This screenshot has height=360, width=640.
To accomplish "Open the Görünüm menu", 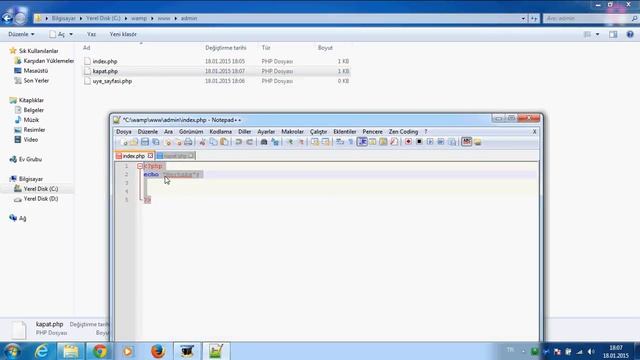I will point(191,132).
